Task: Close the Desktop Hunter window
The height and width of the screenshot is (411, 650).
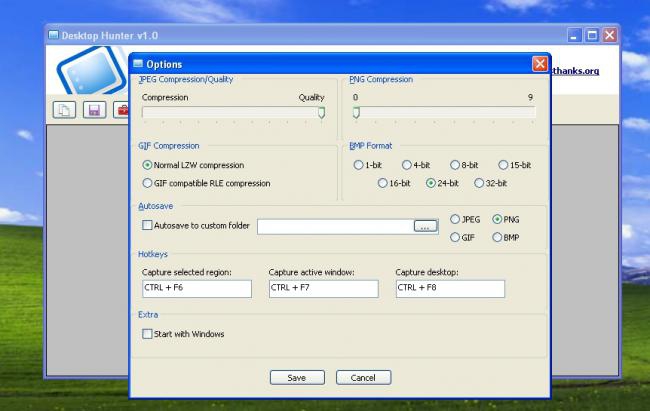Action: pos(610,36)
